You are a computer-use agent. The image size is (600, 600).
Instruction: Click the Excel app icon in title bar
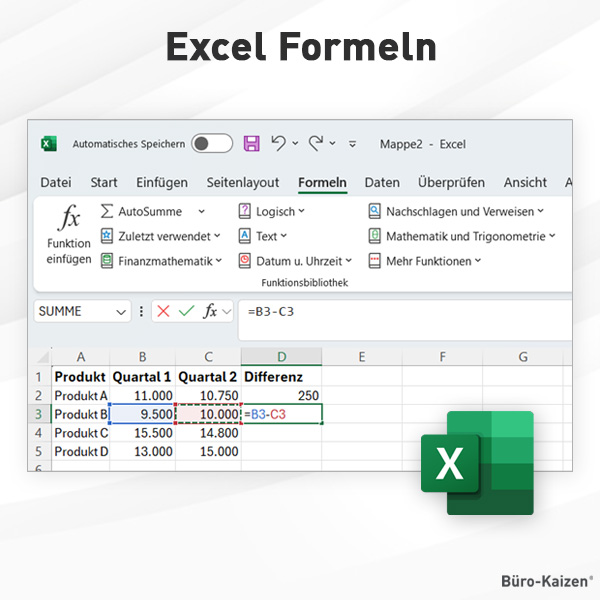click(49, 144)
